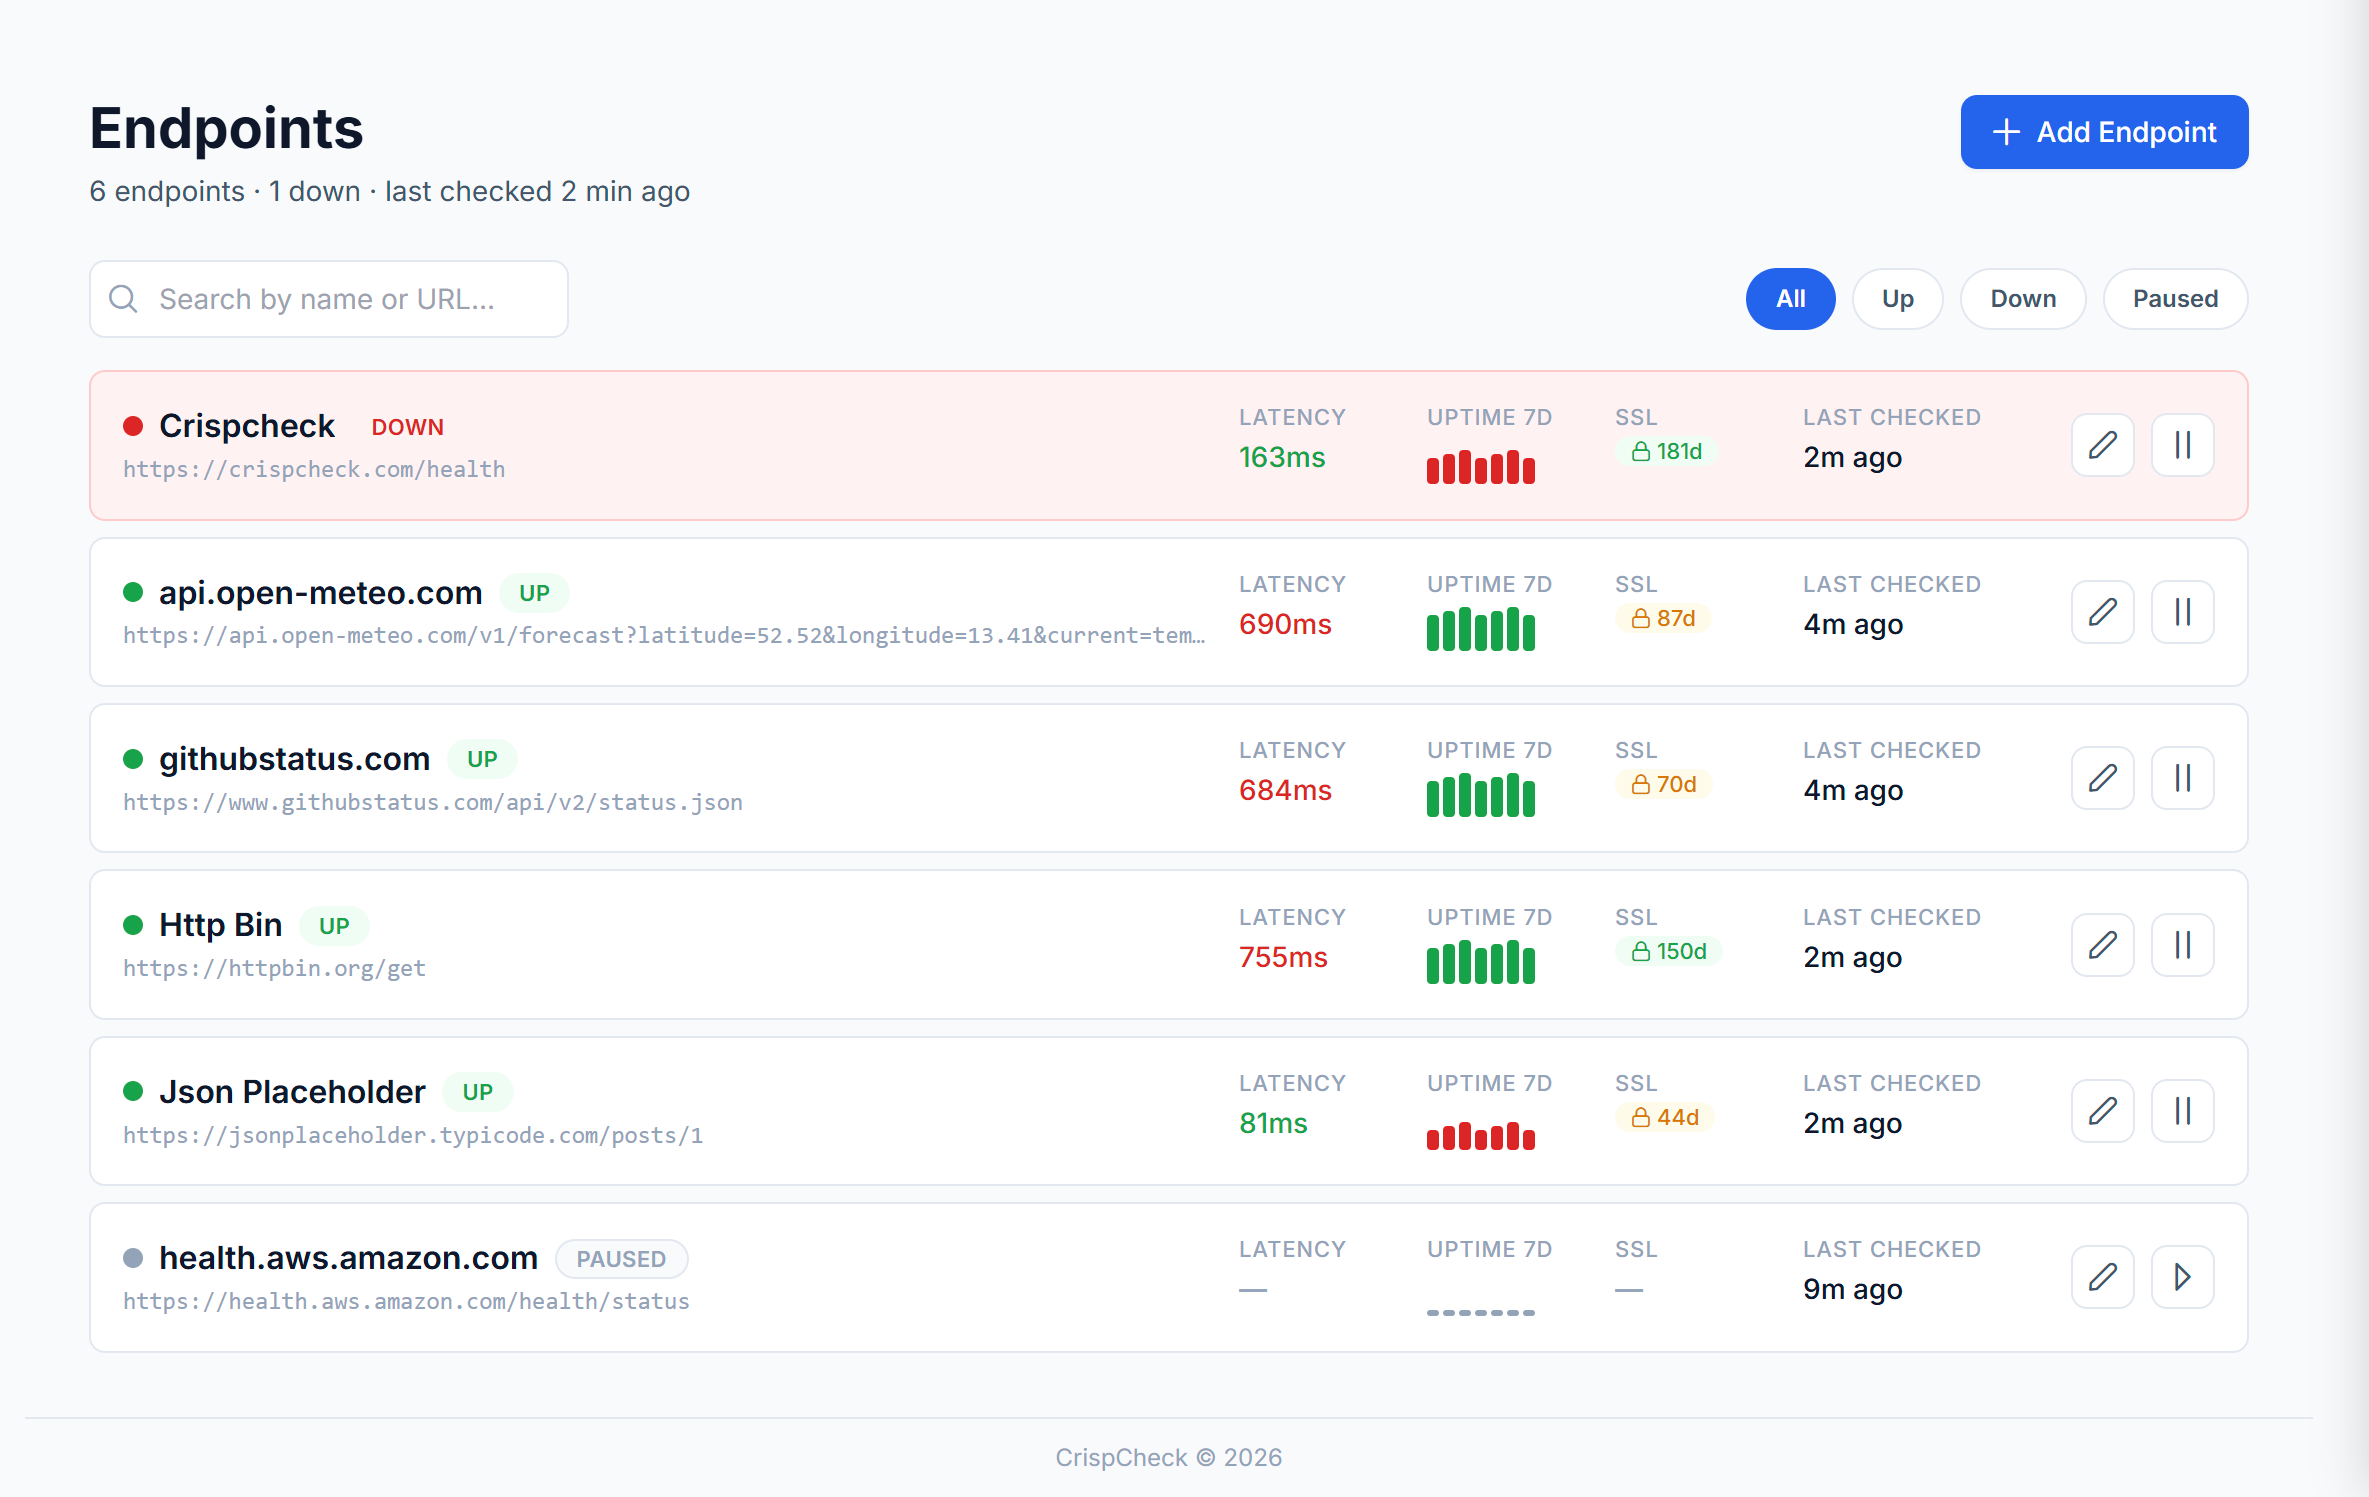Edit the Http Bin endpoint
The height and width of the screenshot is (1497, 2369).
[x=2102, y=945]
